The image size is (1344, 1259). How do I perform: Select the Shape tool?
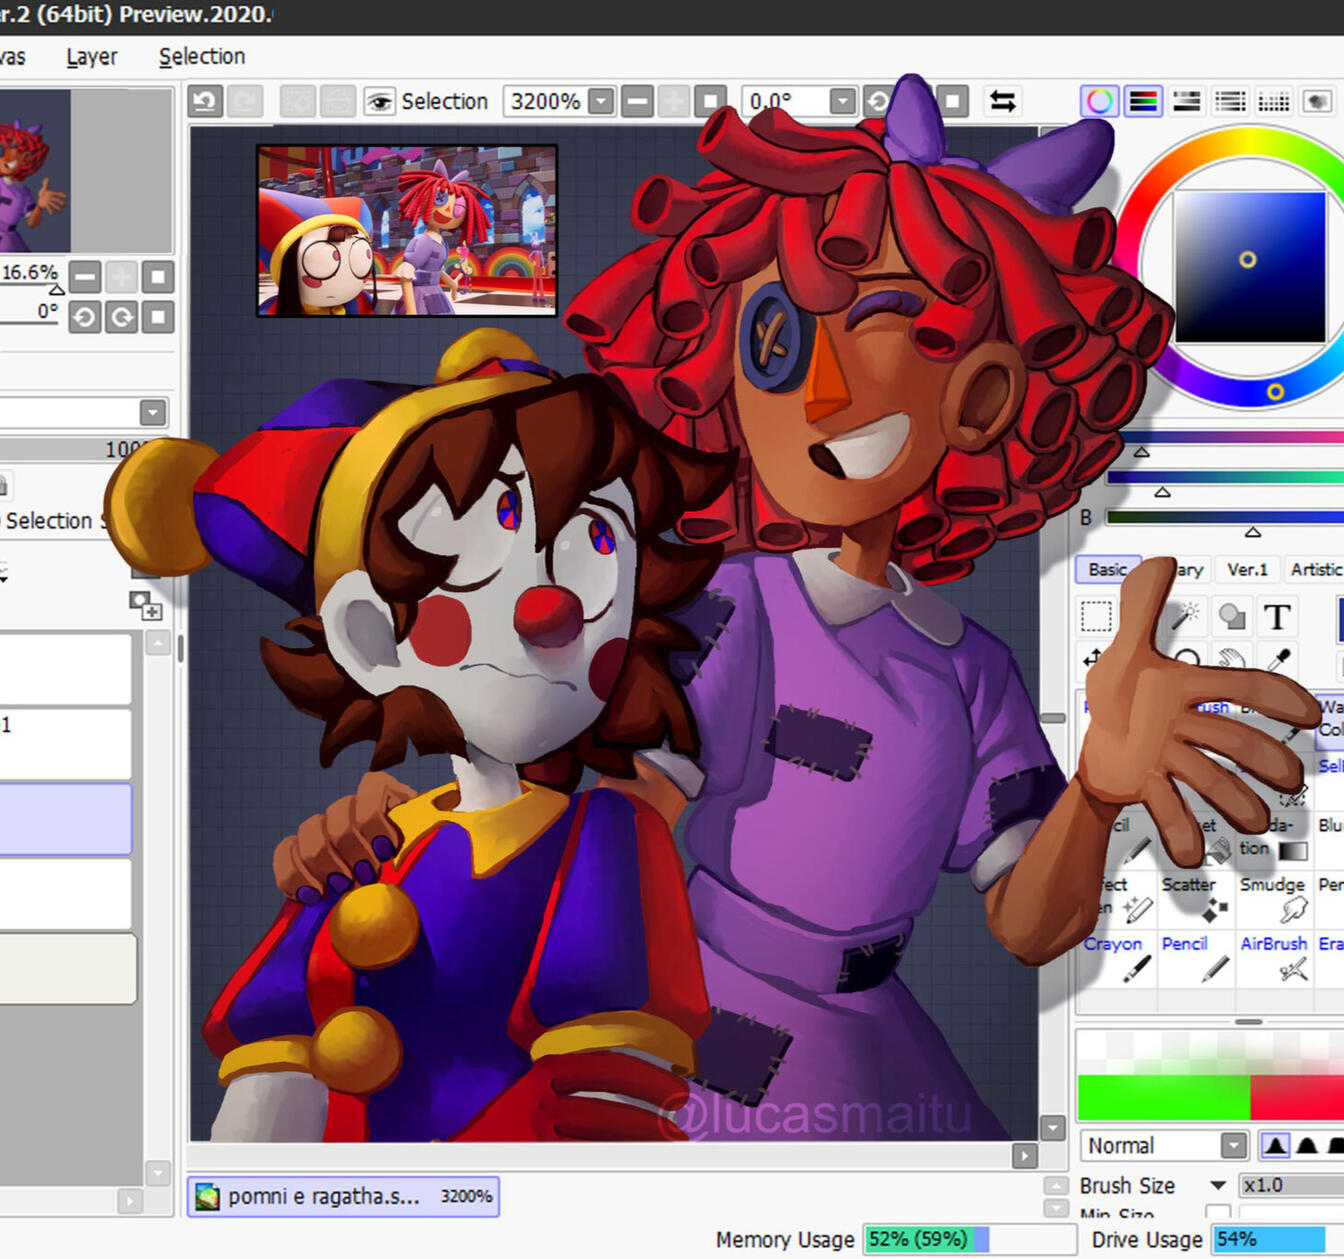click(1232, 617)
